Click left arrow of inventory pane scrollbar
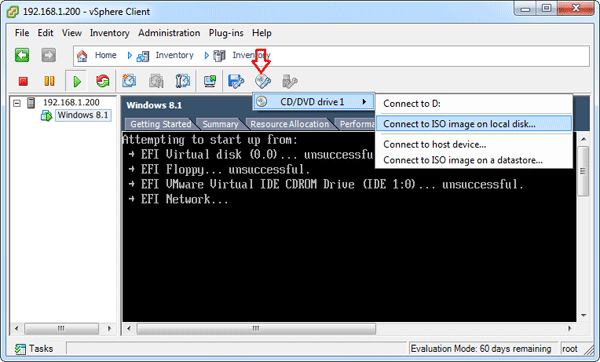Screen dimensions: 600x362 [x=16, y=328]
